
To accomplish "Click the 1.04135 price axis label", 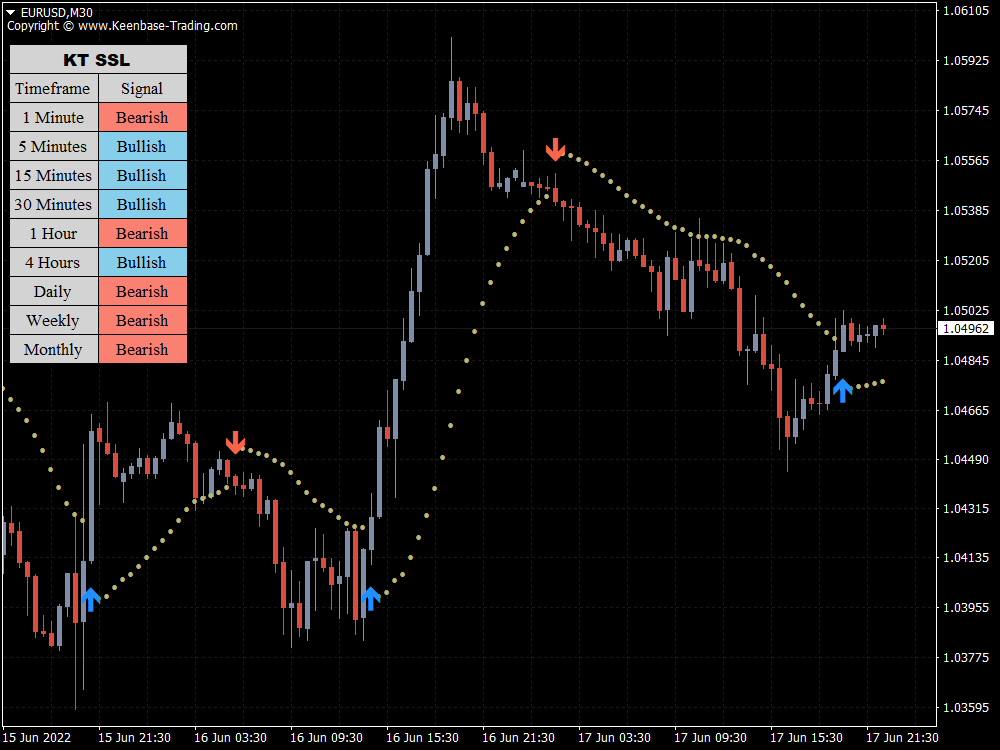I will click(966, 558).
